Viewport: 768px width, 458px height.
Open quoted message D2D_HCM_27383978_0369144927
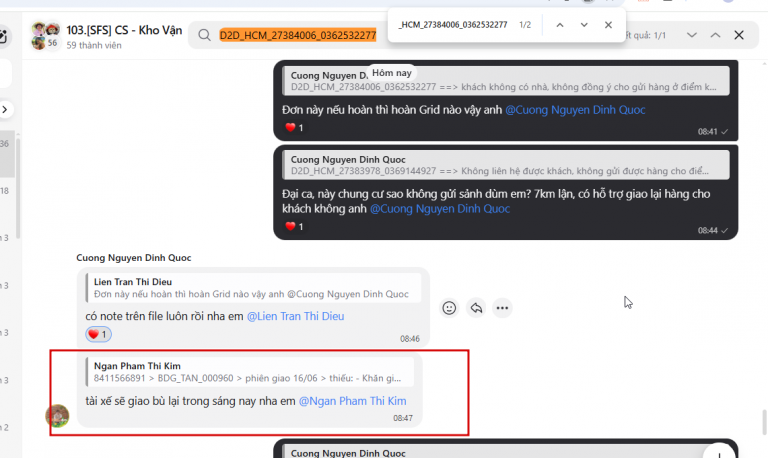(505, 165)
